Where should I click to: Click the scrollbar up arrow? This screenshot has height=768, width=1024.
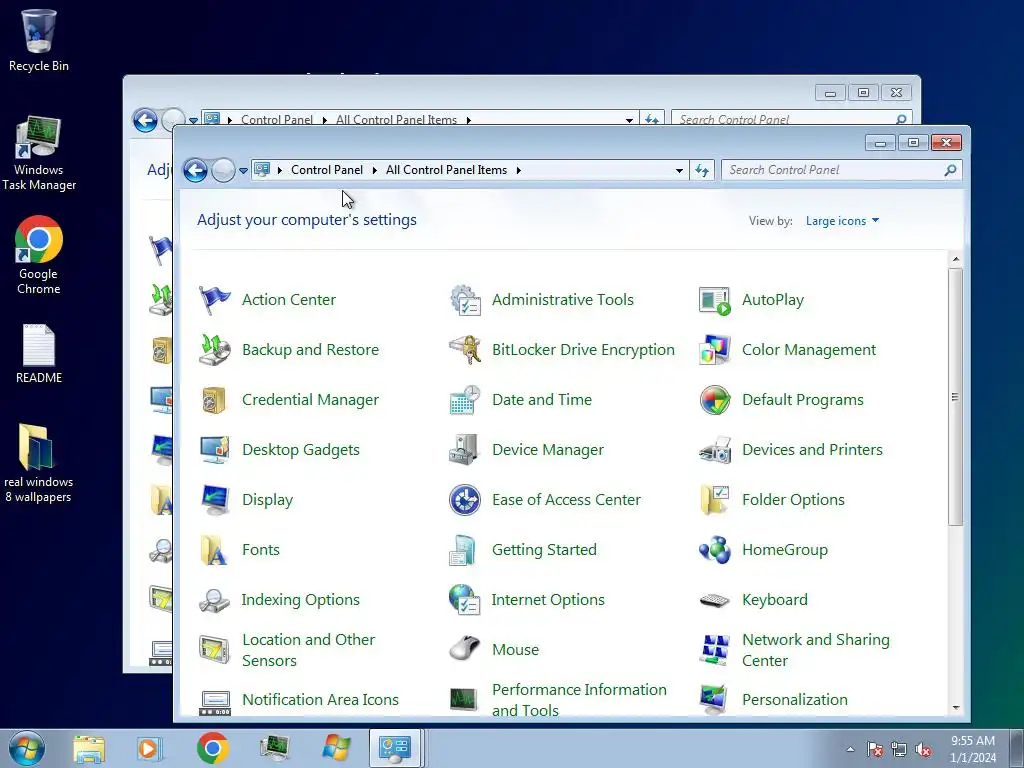[x=955, y=259]
